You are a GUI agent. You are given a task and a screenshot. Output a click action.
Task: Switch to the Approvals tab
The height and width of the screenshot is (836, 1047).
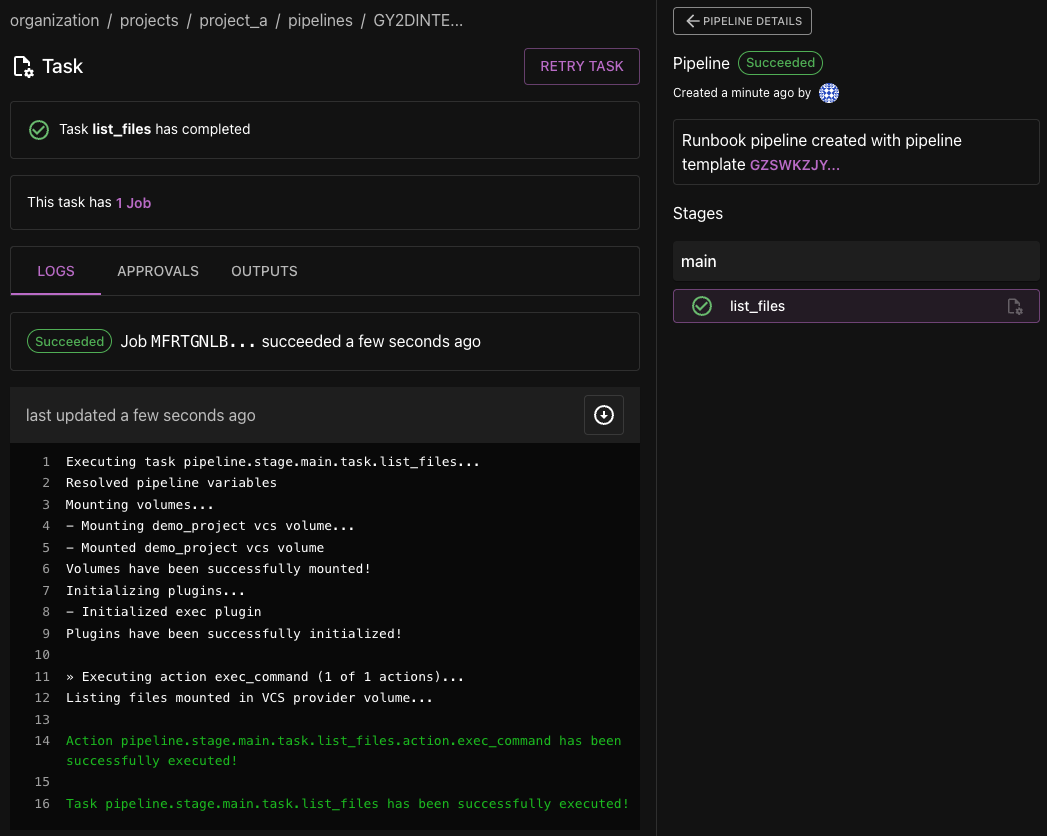pyautogui.click(x=158, y=271)
